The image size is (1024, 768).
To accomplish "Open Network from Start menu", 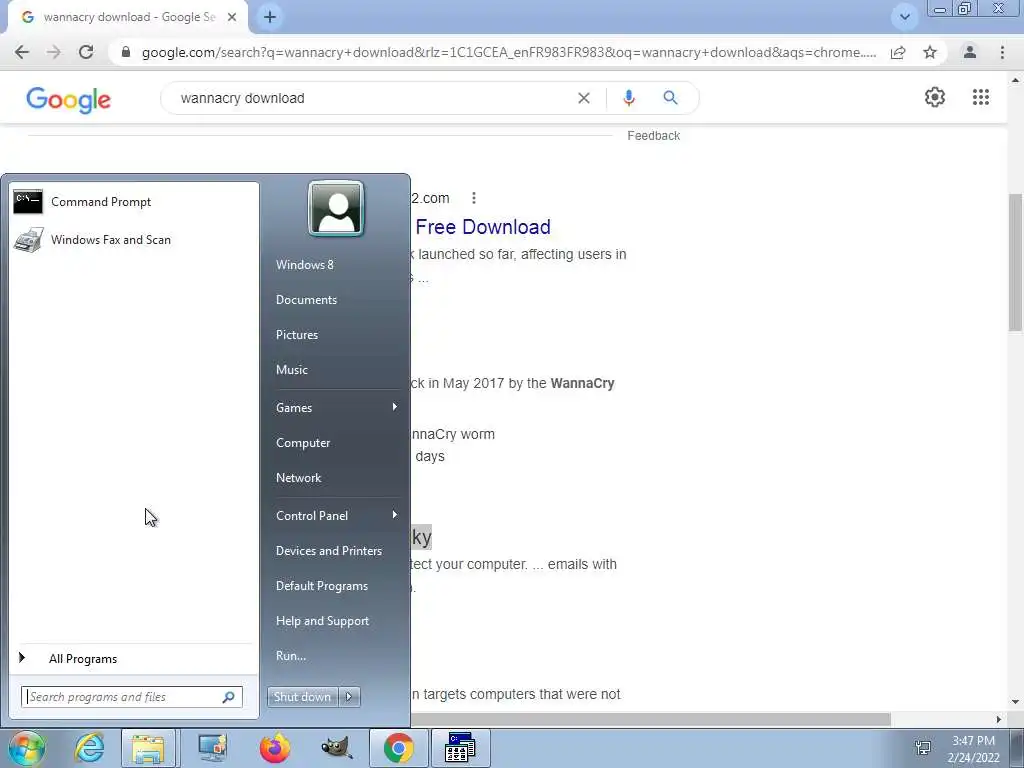I will click(x=298, y=477).
